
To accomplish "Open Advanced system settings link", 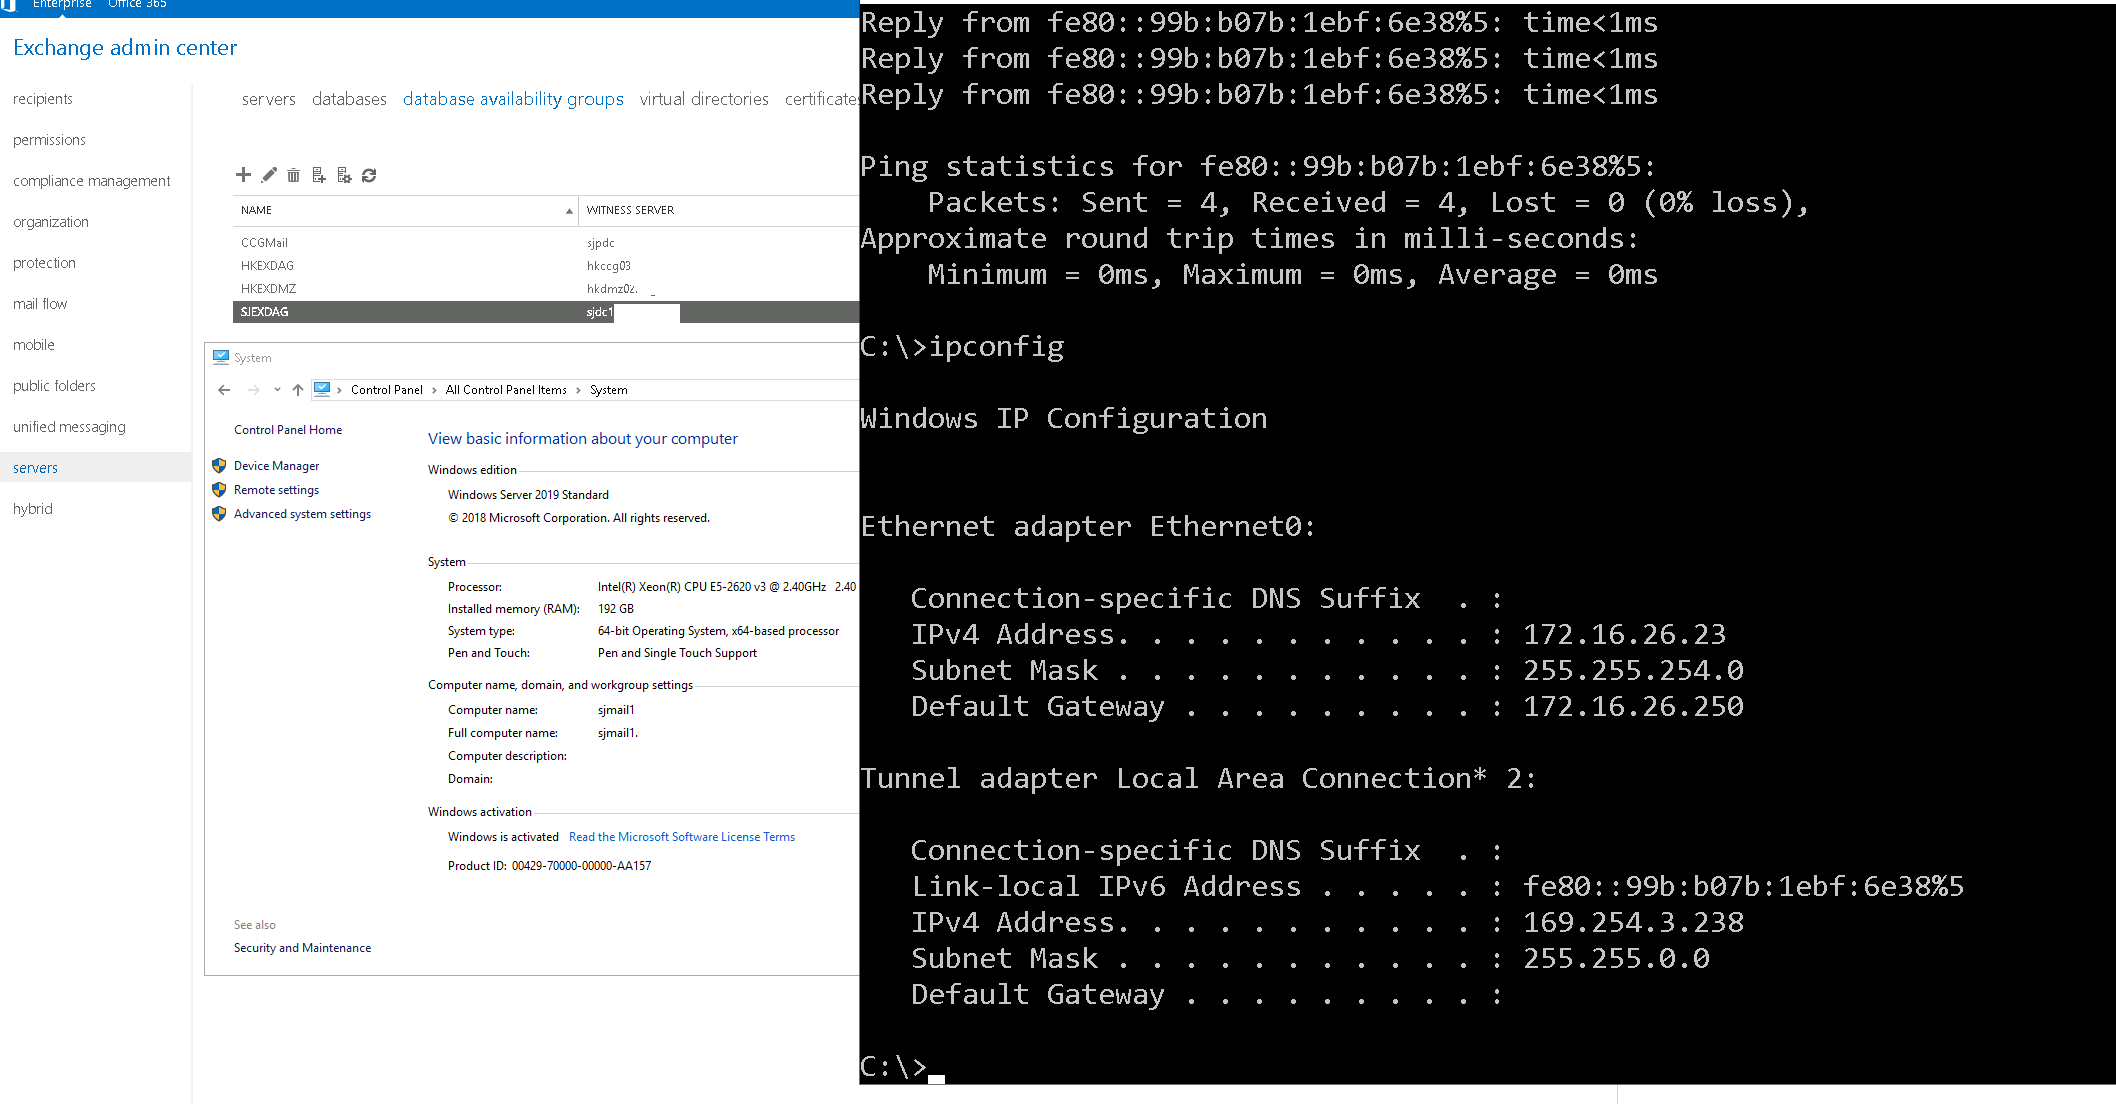I will (x=302, y=514).
